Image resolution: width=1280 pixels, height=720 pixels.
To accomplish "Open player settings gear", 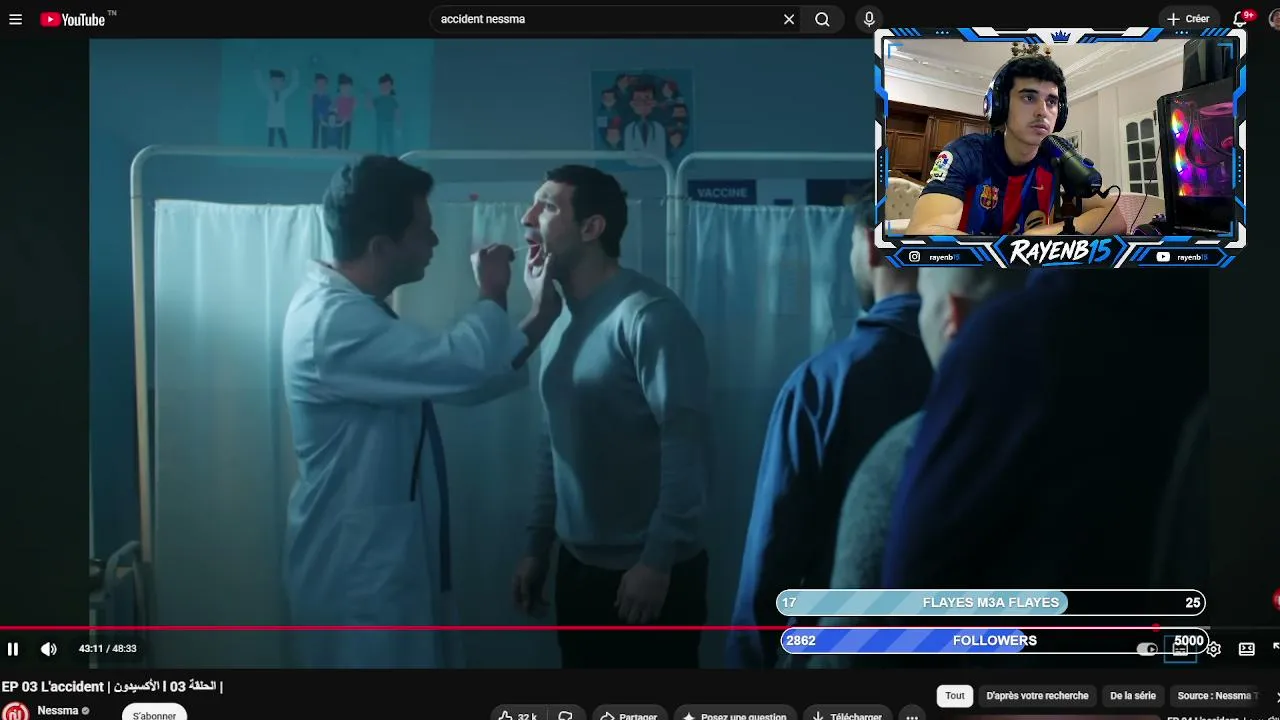I will point(1213,649).
